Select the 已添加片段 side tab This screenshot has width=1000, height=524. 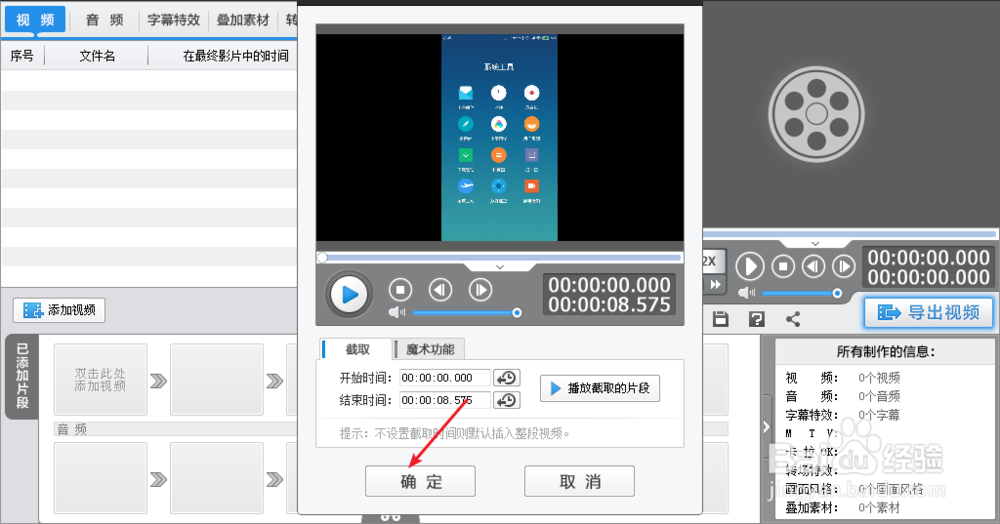pyautogui.click(x=22, y=376)
